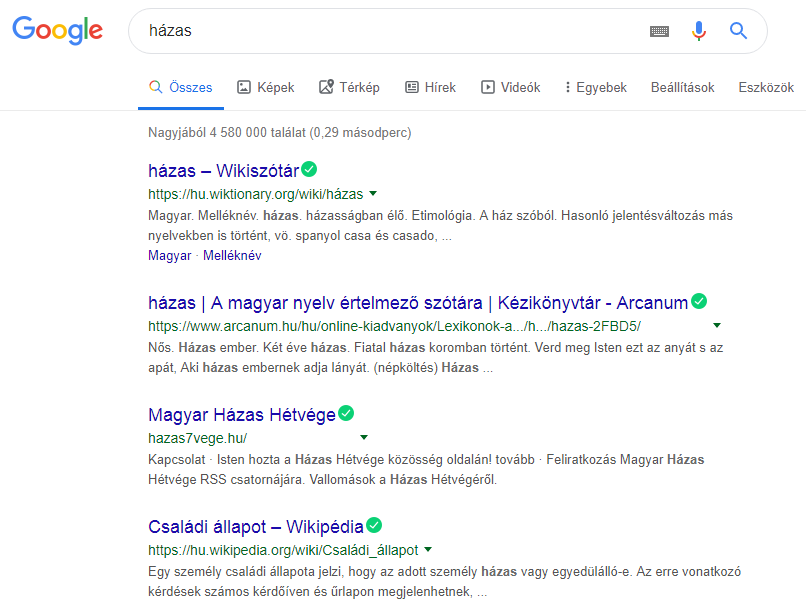Screen dimensions: 806x610
Task: Switch to the Térkép tab
Action: (350, 87)
